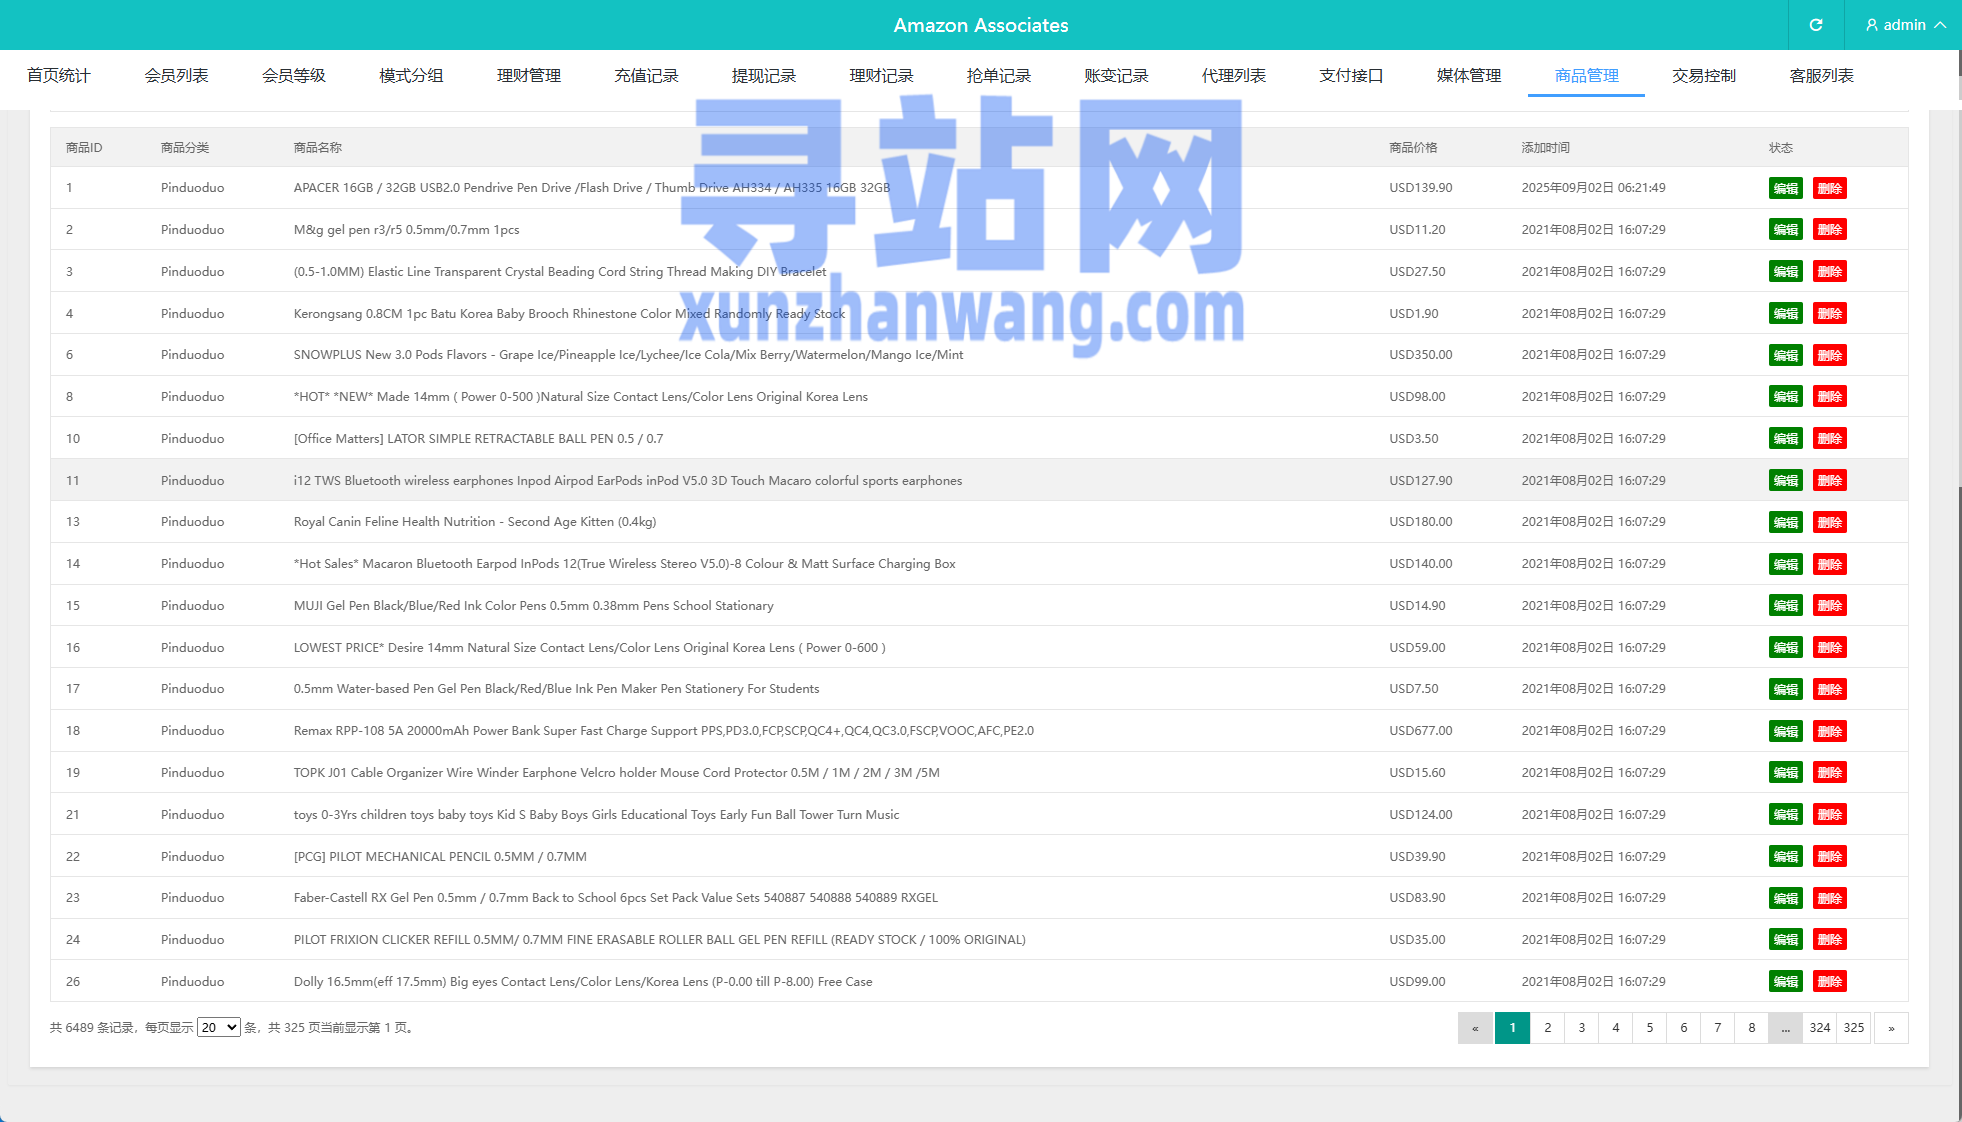Delete the Remax RPP-108 Power Bank row
The width and height of the screenshot is (1962, 1122).
point(1829,731)
